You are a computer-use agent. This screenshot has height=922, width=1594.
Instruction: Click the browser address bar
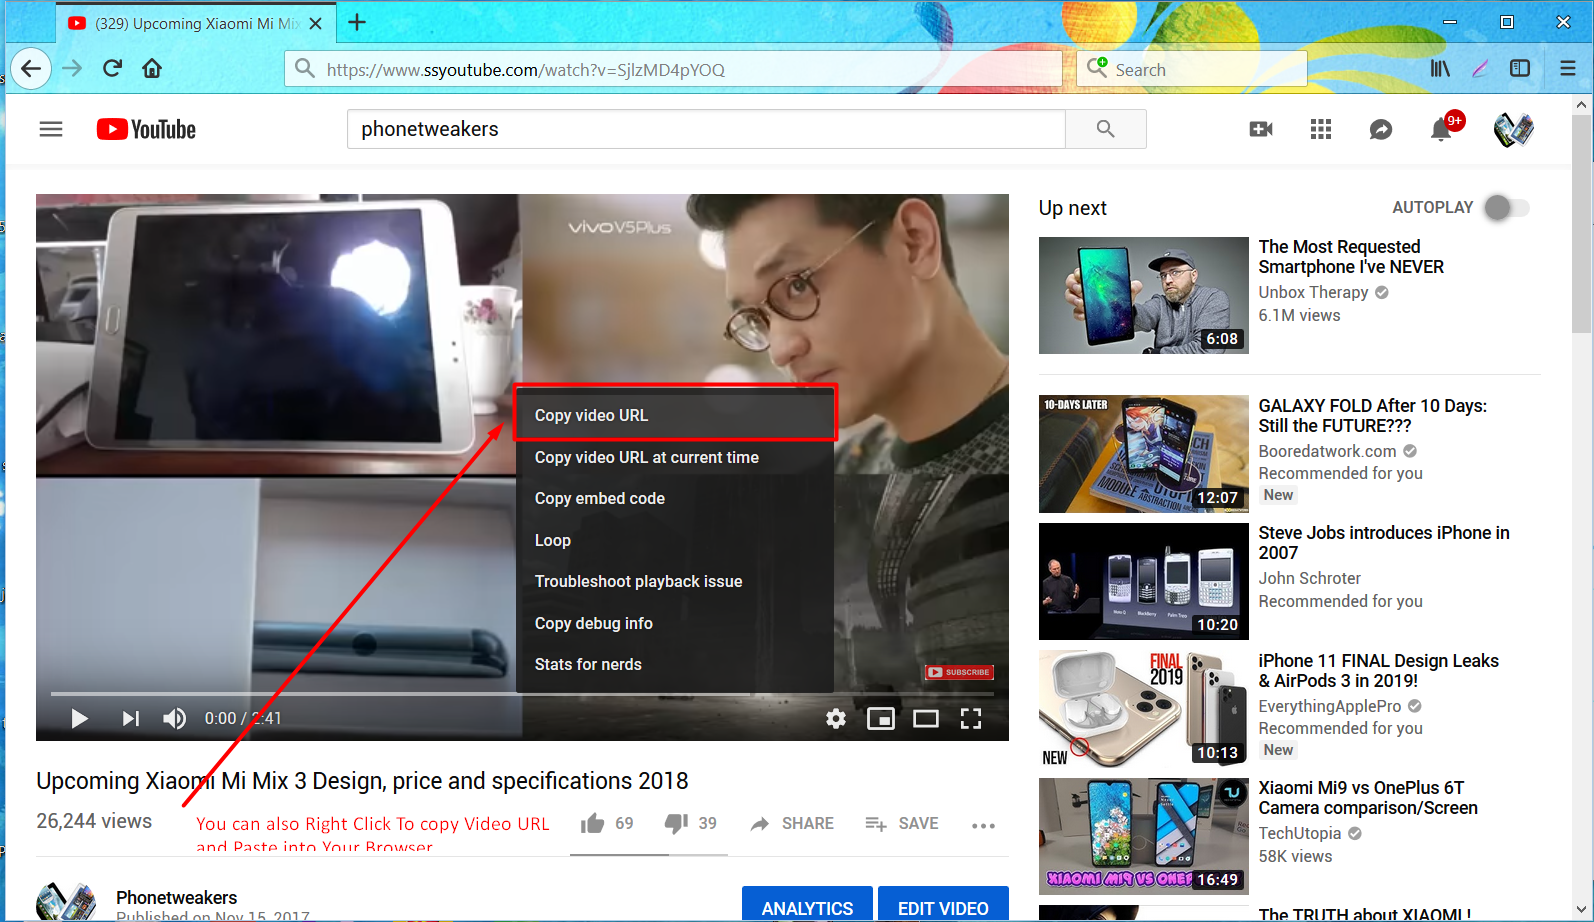(673, 69)
